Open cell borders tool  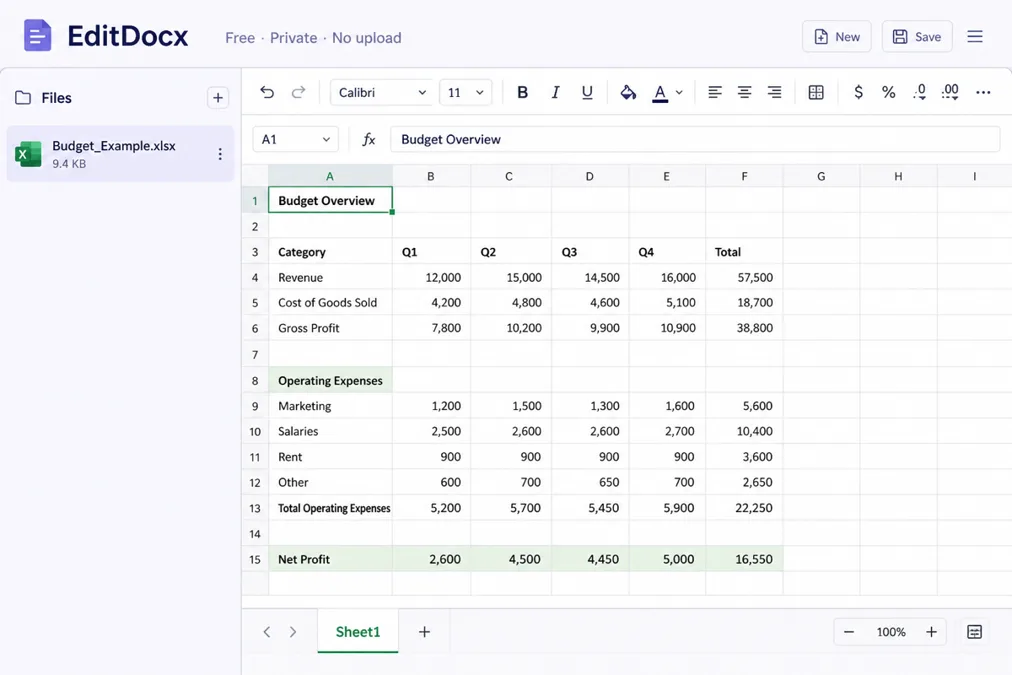point(816,92)
